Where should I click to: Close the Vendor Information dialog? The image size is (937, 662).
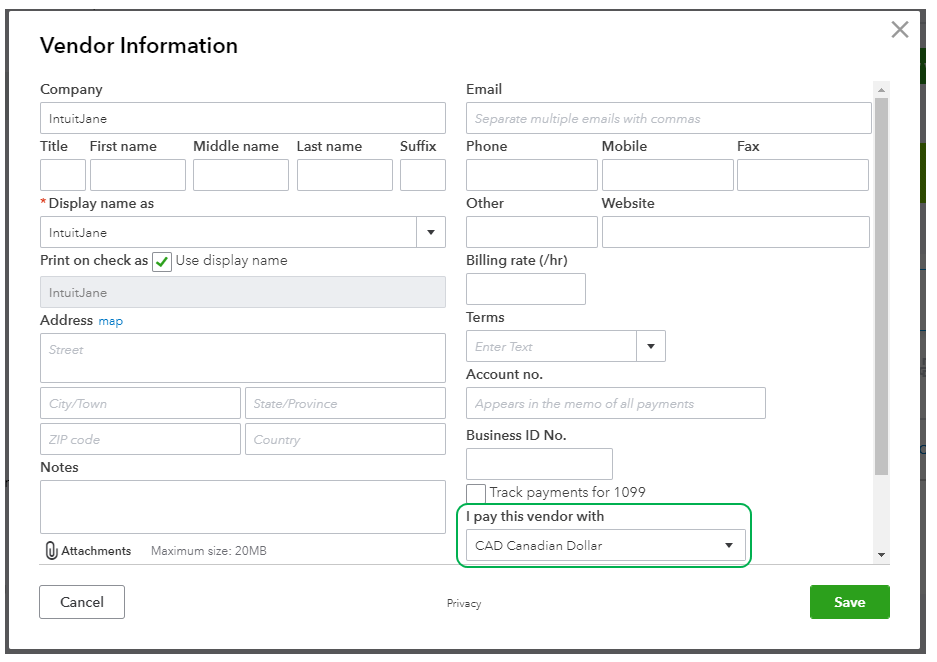point(899,30)
